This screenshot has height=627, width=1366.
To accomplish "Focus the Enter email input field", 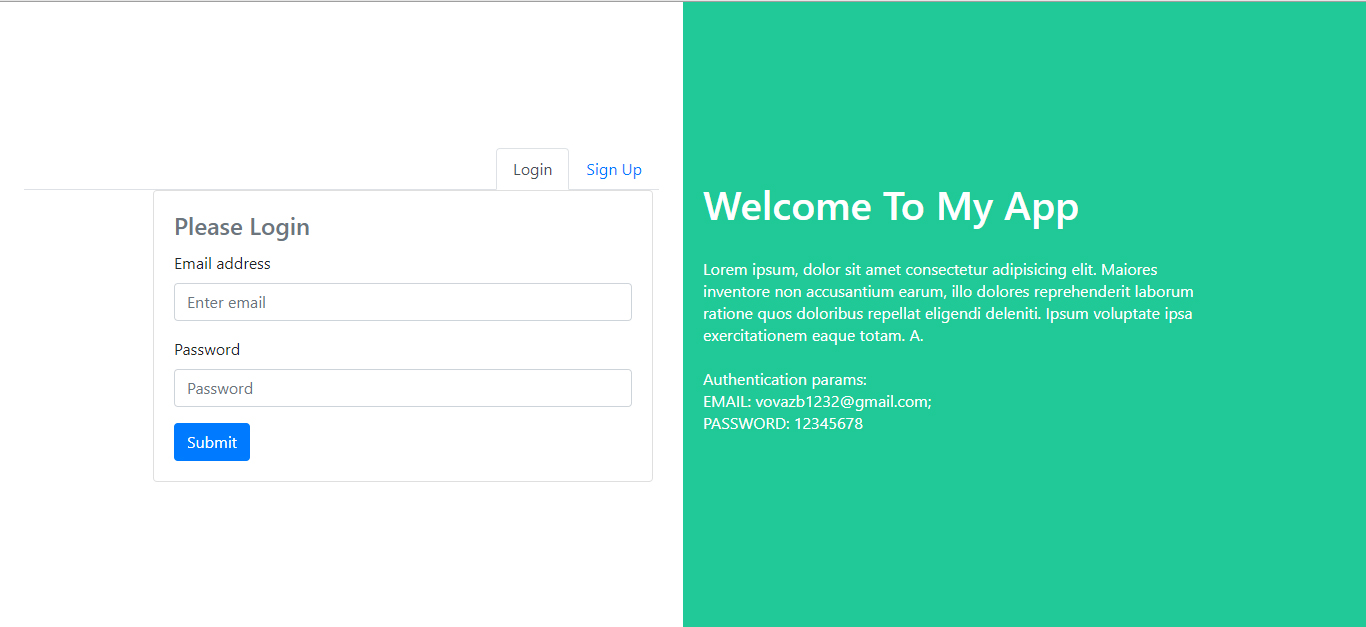I will [403, 302].
